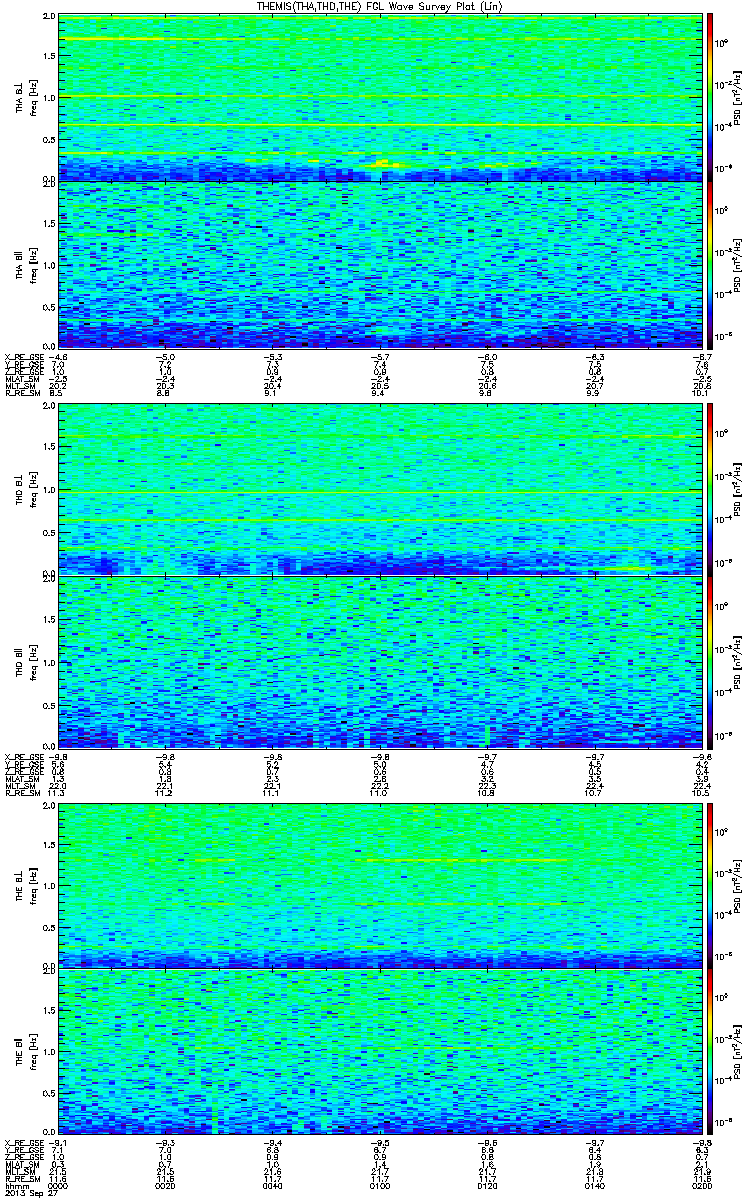750x1200 pixels.
Task: Click the THD B-perpendicular spectrogram panel
Action: pyautogui.click(x=380, y=488)
